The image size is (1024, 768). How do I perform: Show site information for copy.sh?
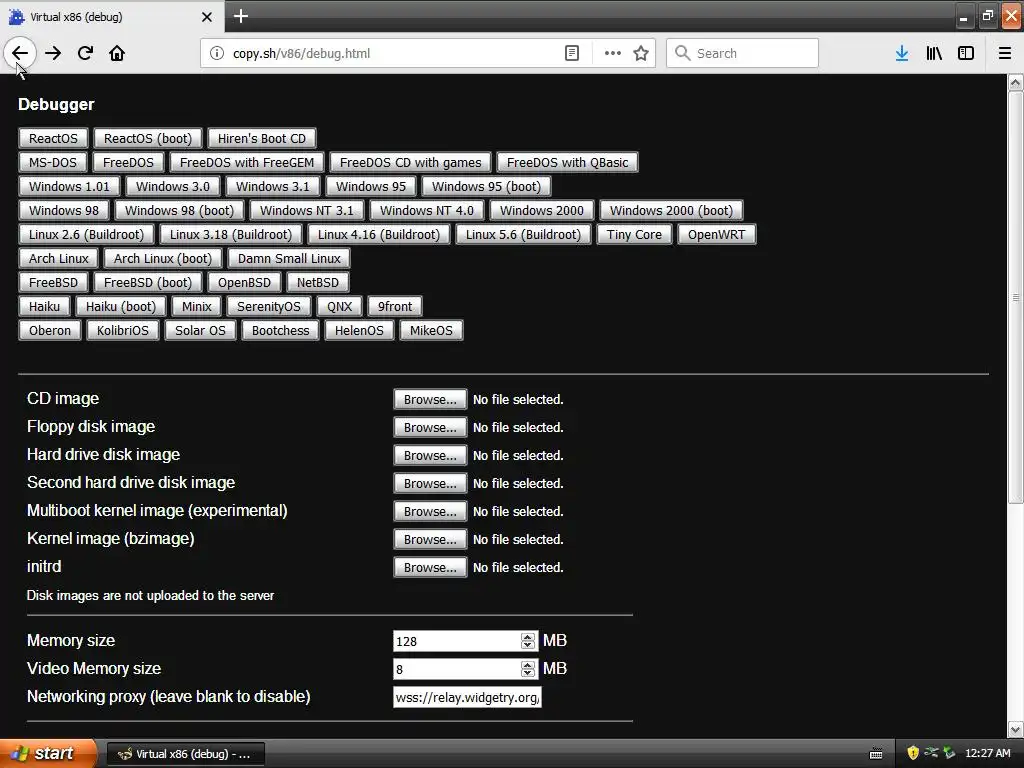click(216, 54)
